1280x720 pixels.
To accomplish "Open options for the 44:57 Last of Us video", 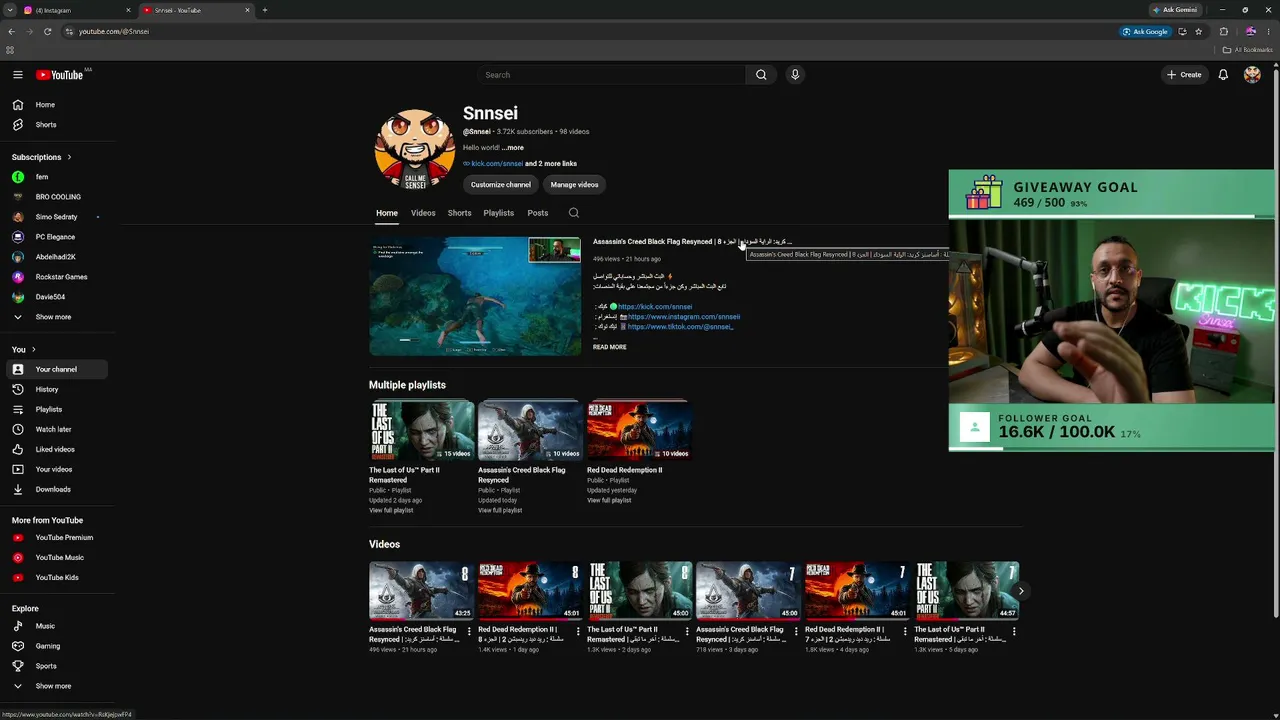I will point(1014,631).
